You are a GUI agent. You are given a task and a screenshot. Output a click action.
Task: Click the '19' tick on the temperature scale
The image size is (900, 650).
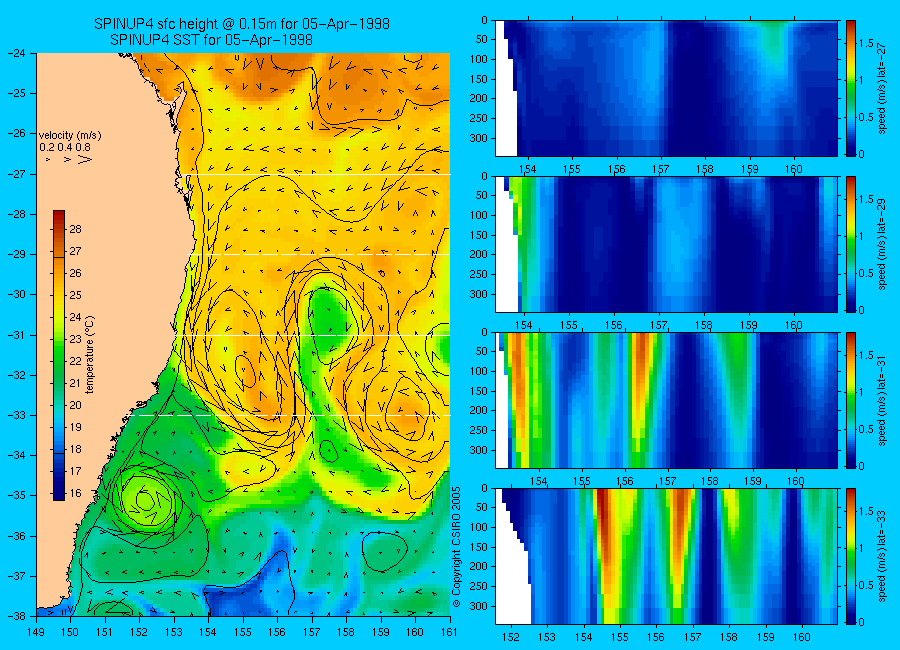75,427
